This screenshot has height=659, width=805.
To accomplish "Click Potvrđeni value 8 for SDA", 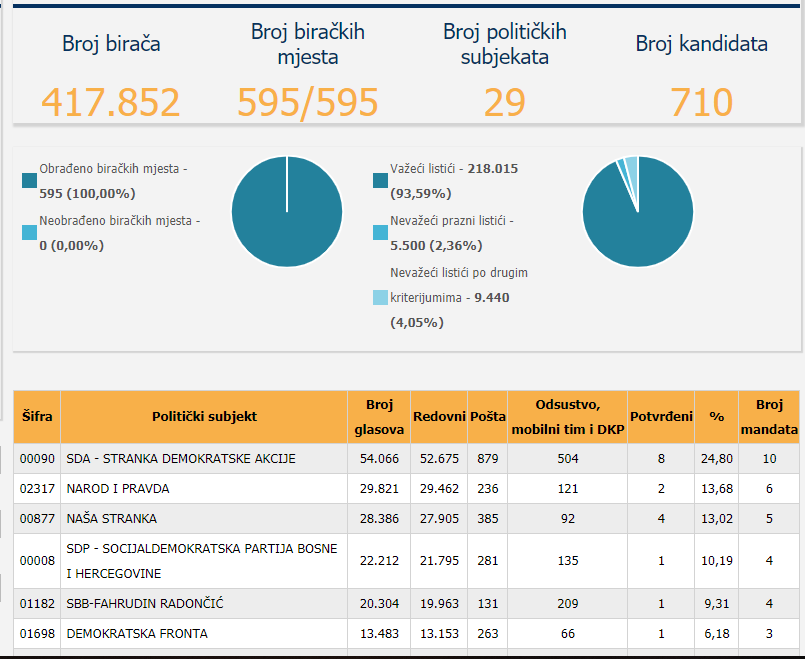I will (661, 459).
